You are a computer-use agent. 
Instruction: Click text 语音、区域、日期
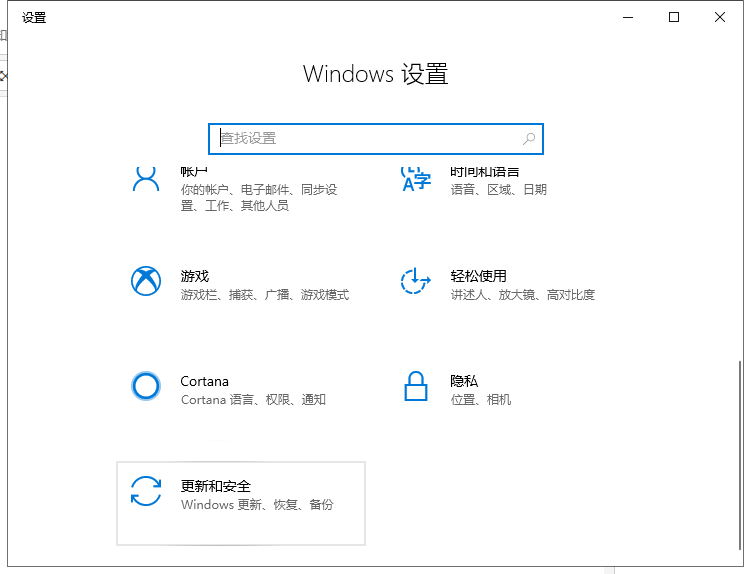pyautogui.click(x=499, y=190)
